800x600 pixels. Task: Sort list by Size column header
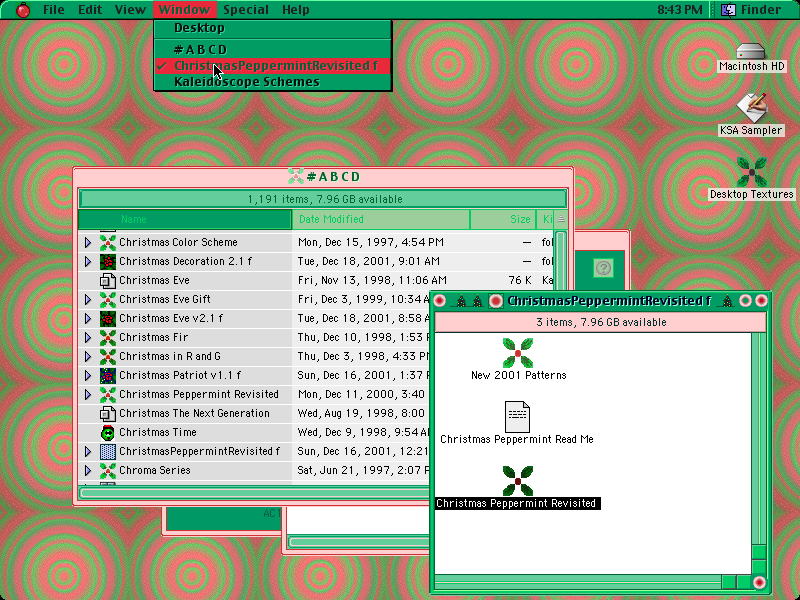coord(503,219)
